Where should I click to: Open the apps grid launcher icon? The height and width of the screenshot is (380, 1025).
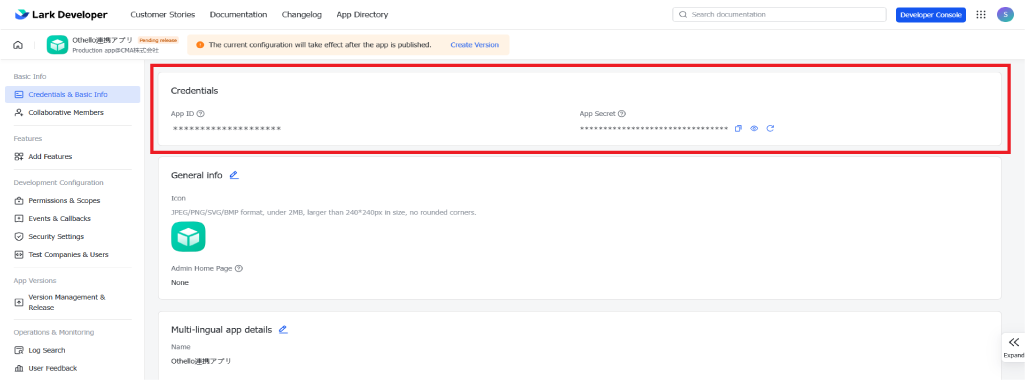981,14
